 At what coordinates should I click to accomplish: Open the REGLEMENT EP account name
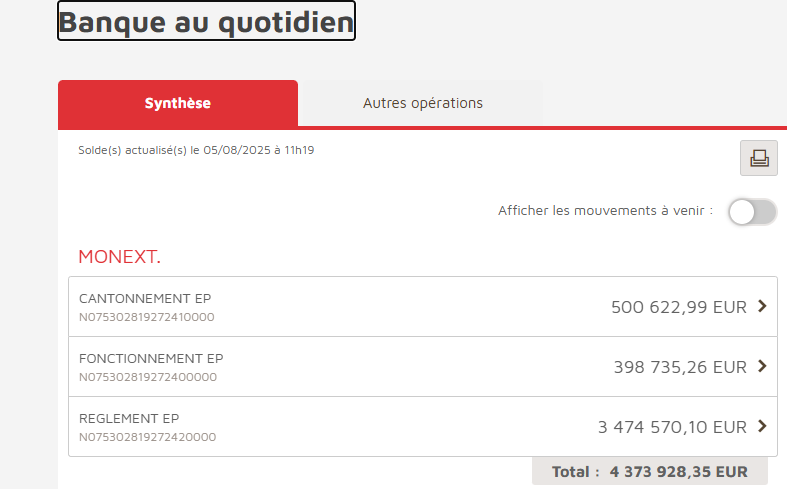(x=129, y=418)
